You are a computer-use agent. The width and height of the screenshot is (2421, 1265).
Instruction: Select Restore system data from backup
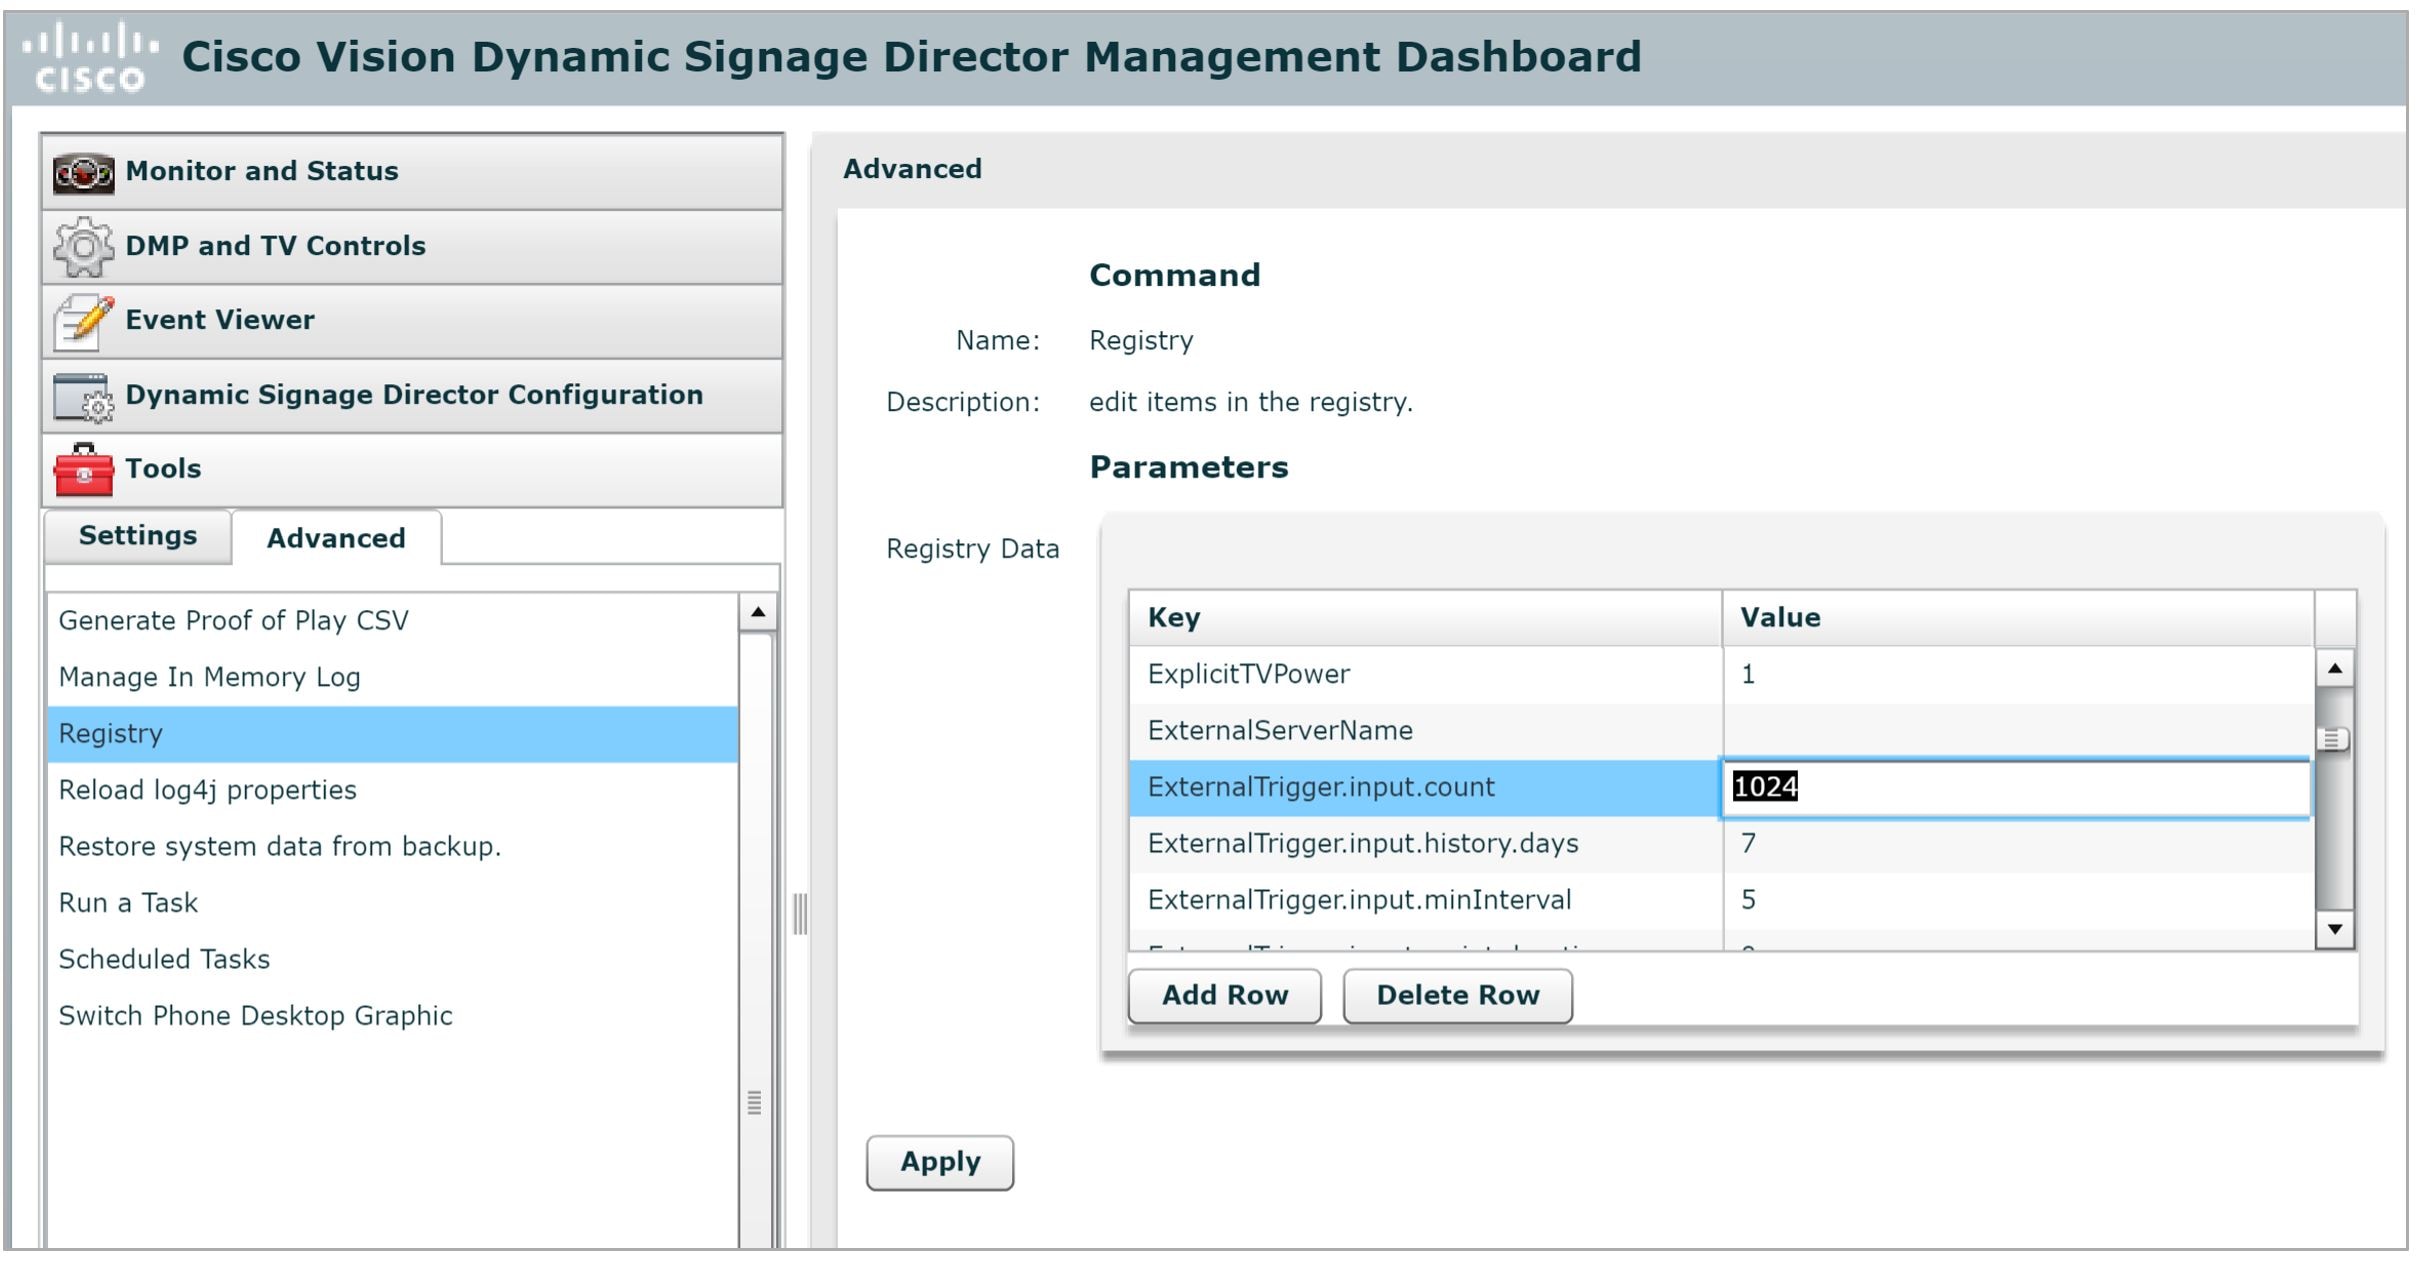point(393,847)
